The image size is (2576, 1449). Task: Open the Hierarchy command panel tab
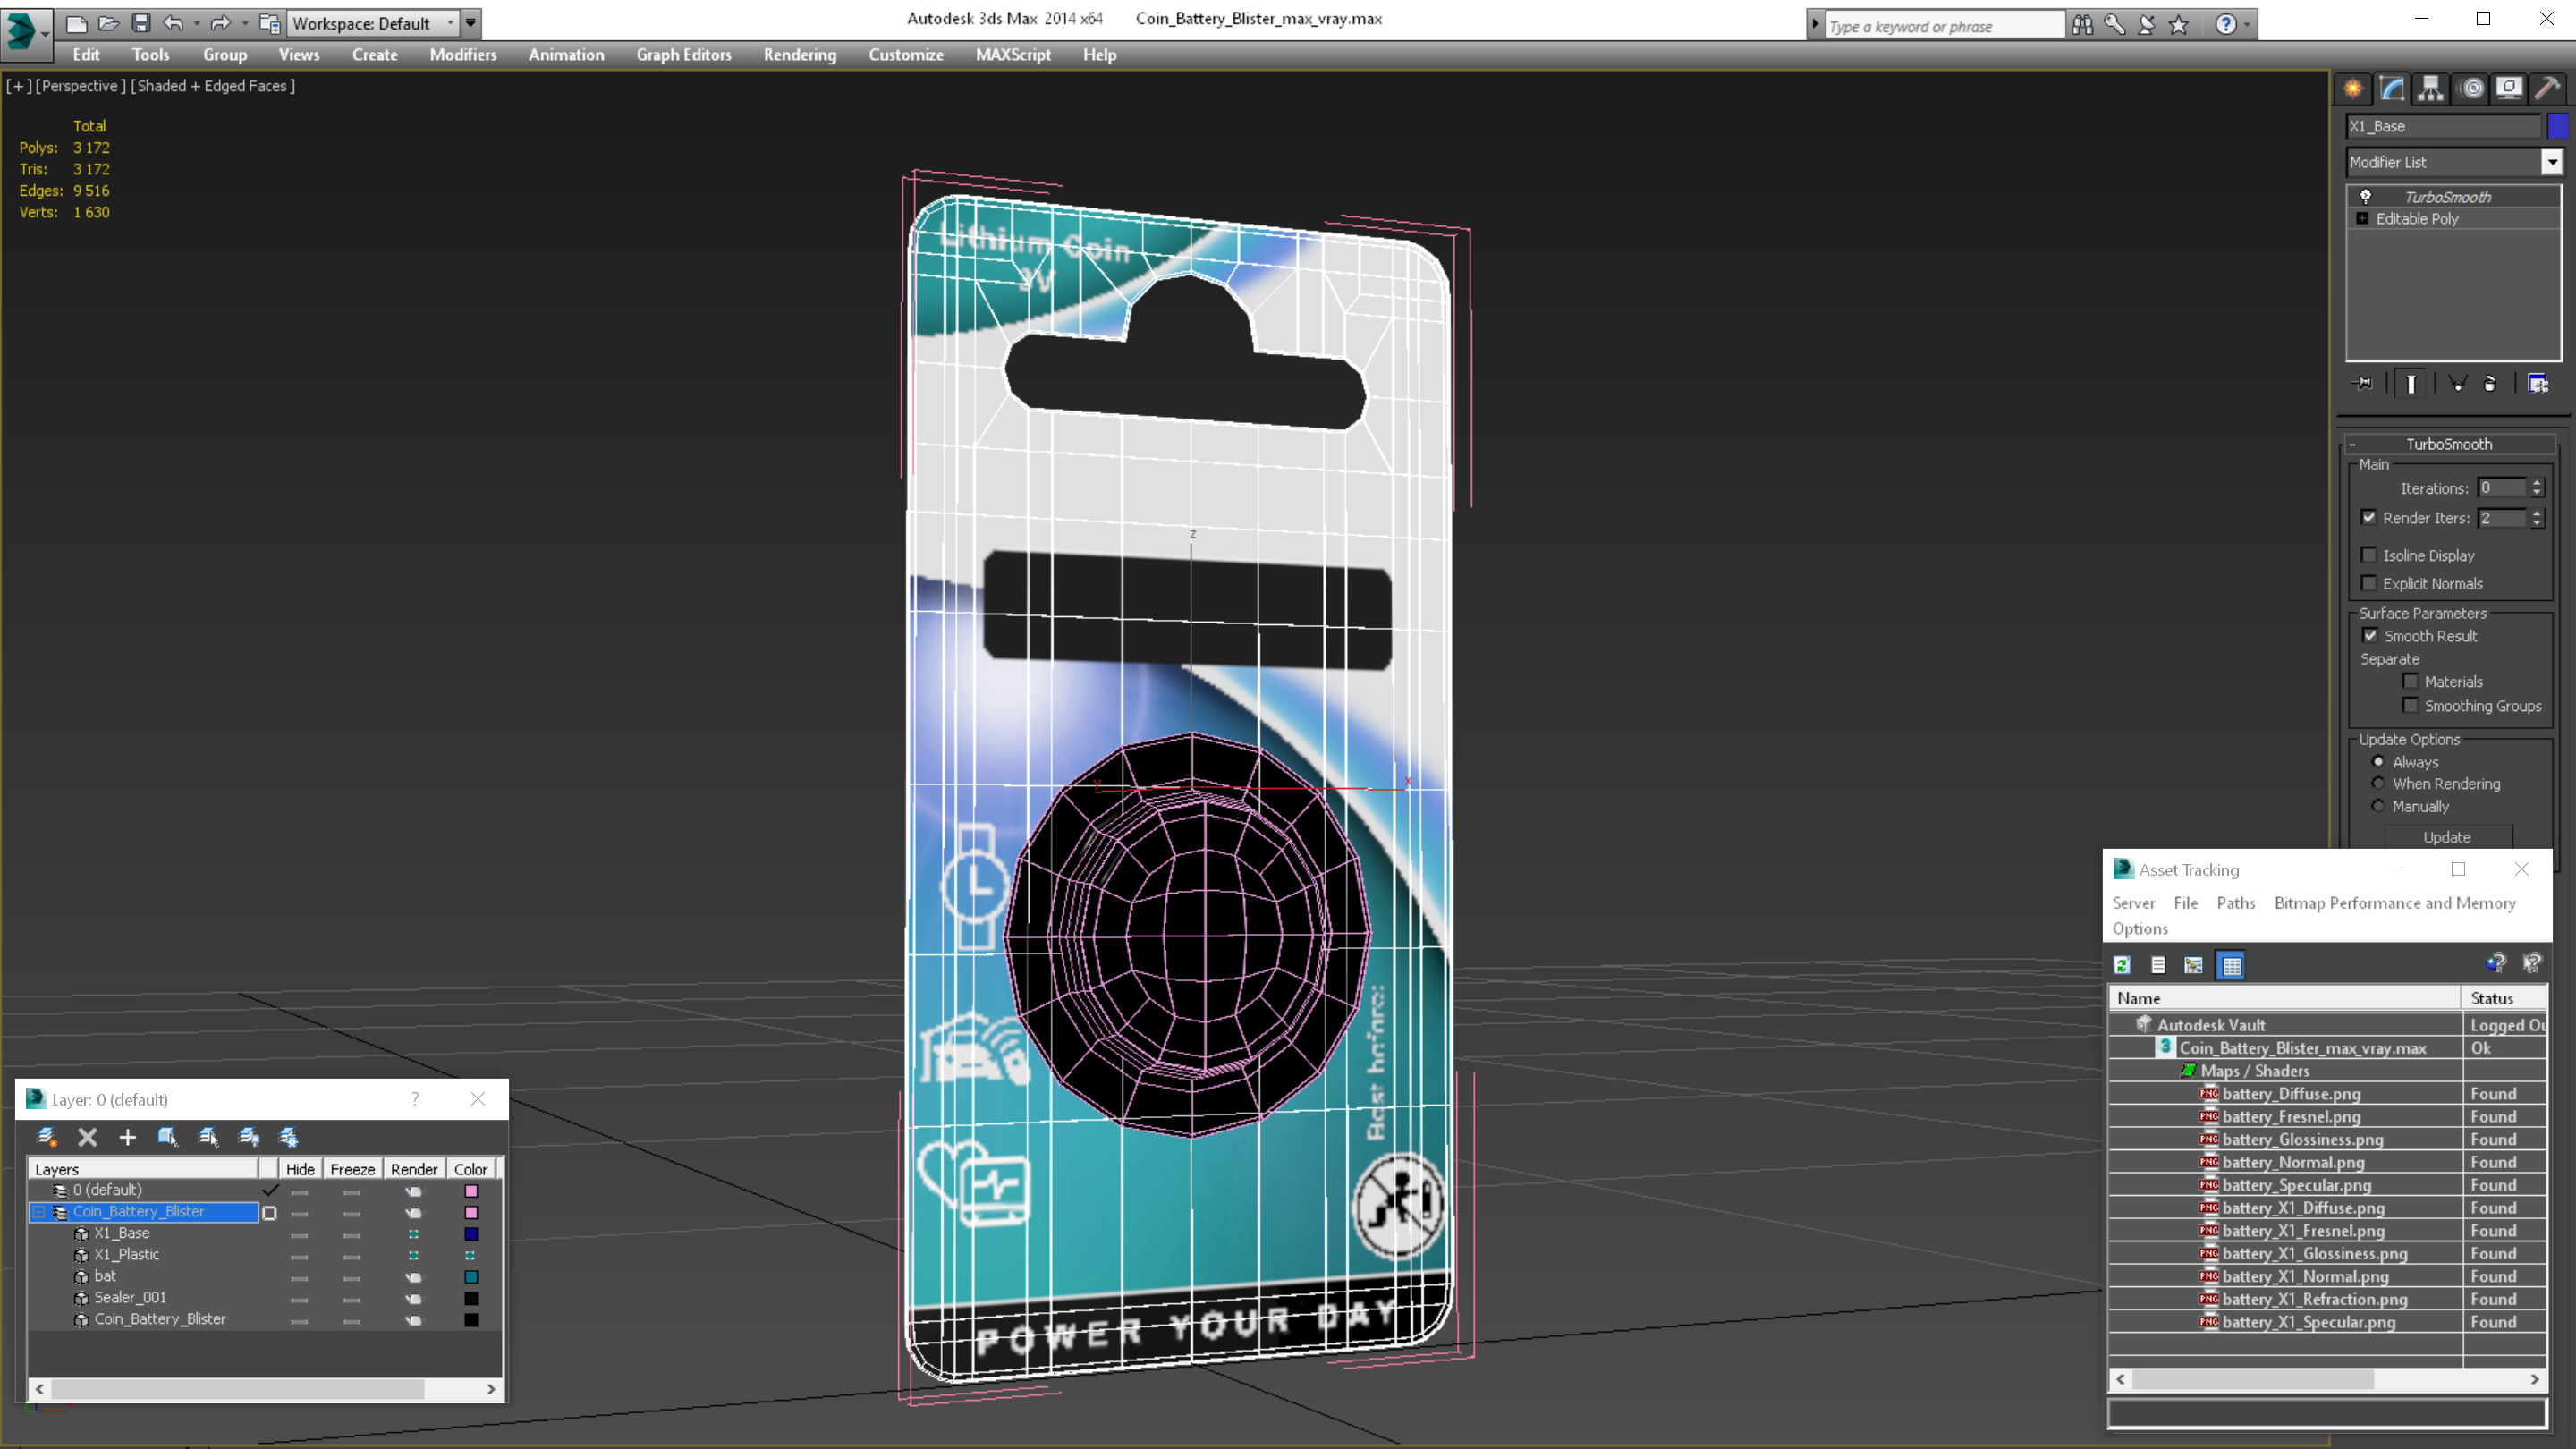(x=2431, y=89)
